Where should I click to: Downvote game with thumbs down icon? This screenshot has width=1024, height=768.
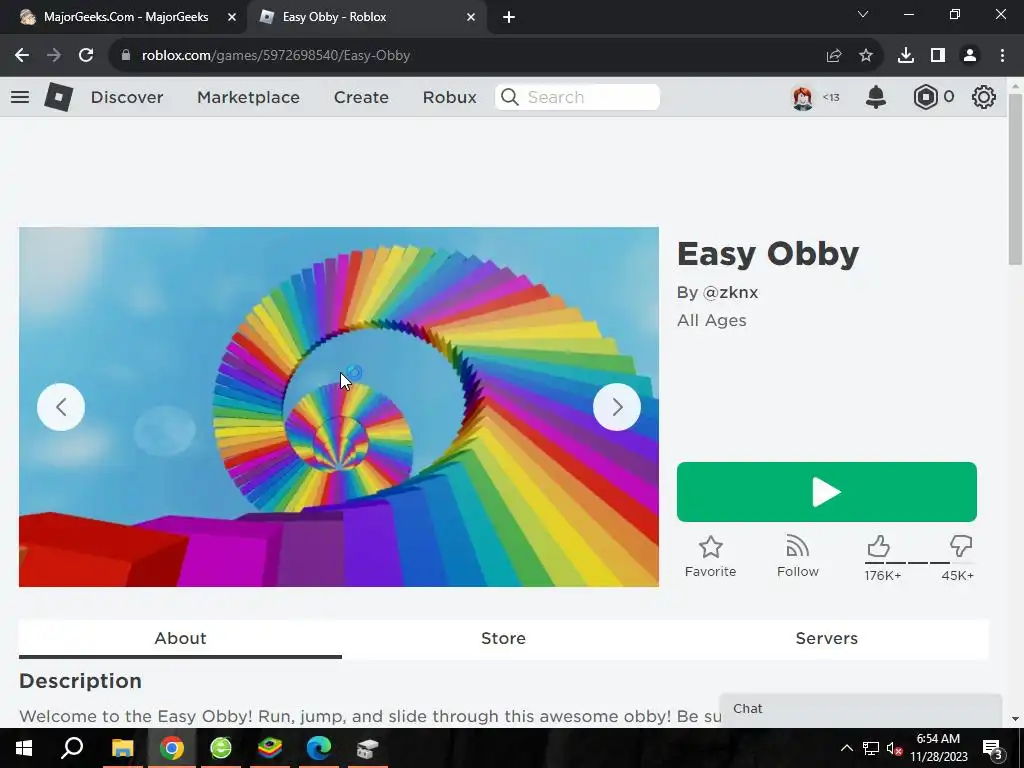961,546
